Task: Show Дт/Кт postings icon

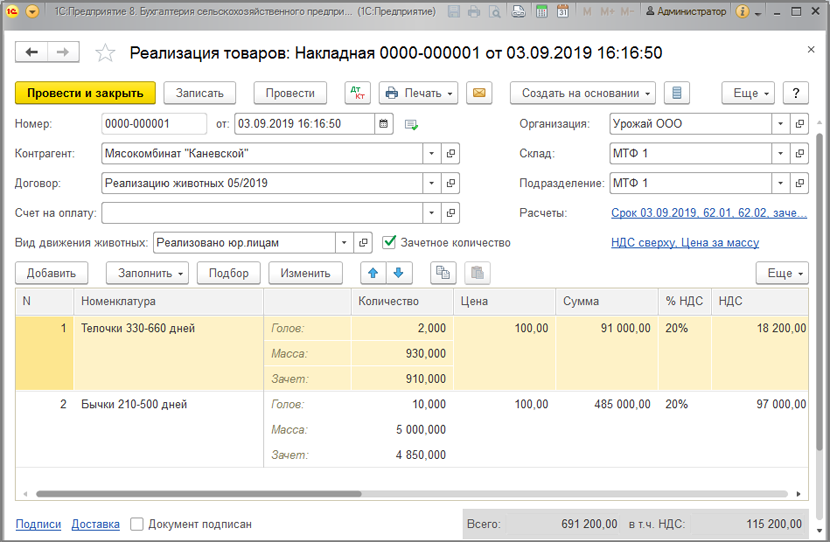Action: tap(357, 93)
